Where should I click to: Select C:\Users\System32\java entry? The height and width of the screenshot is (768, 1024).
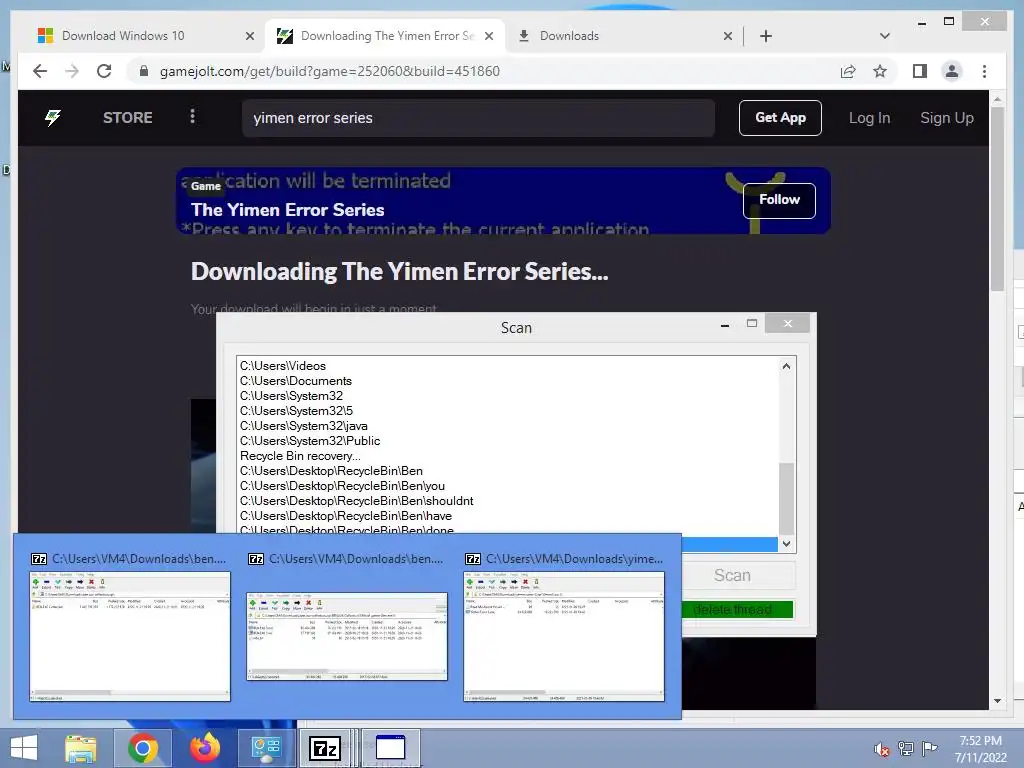coord(304,426)
